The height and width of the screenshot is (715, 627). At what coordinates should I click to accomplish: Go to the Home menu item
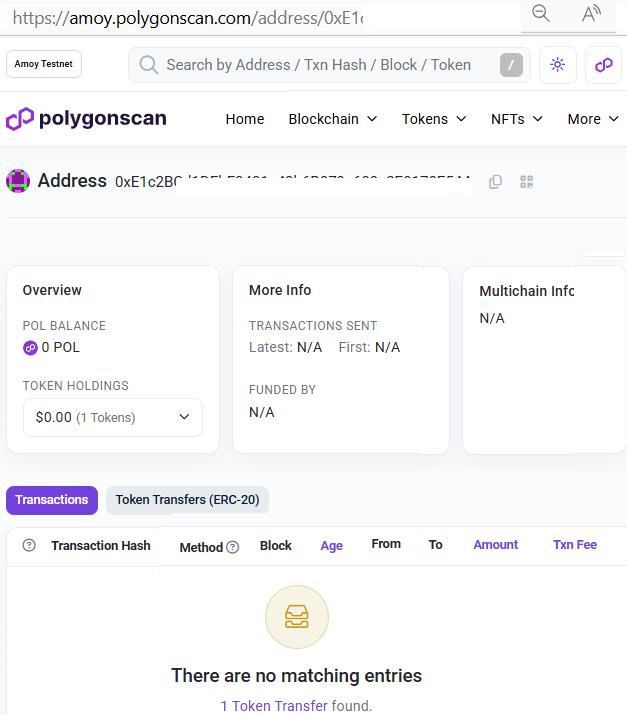pyautogui.click(x=245, y=119)
